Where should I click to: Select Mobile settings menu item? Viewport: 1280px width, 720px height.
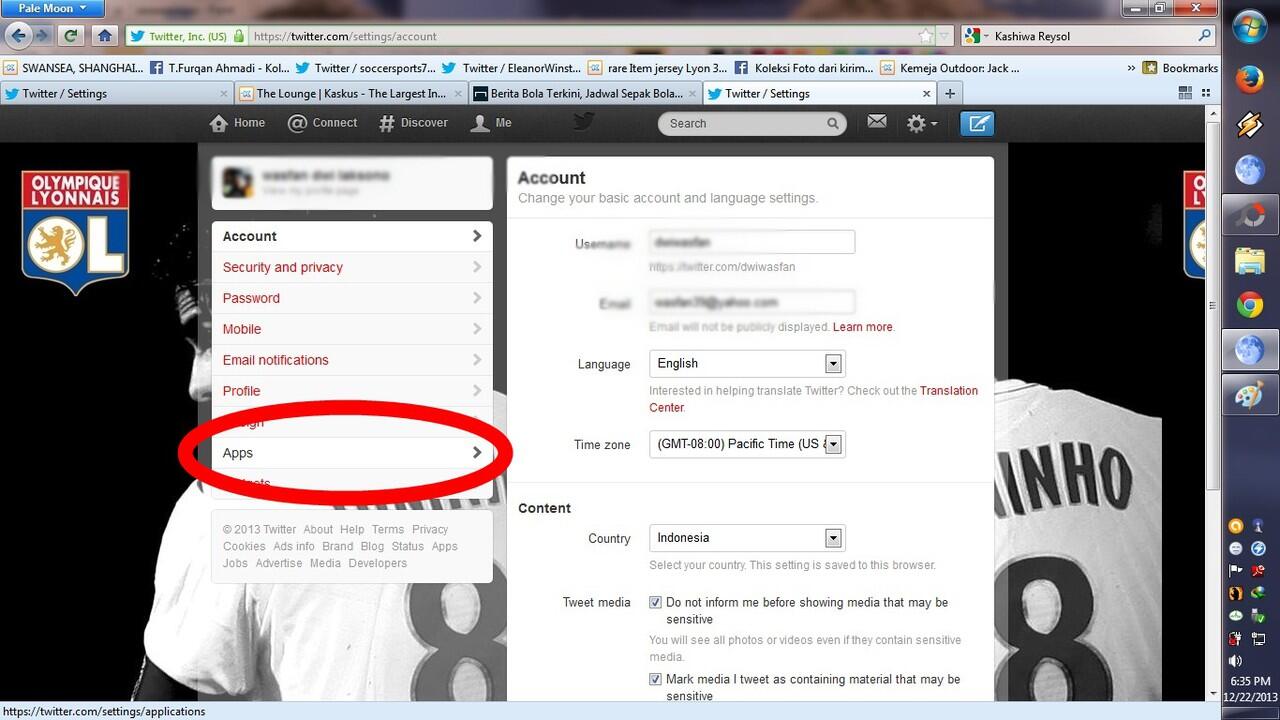pos(351,329)
